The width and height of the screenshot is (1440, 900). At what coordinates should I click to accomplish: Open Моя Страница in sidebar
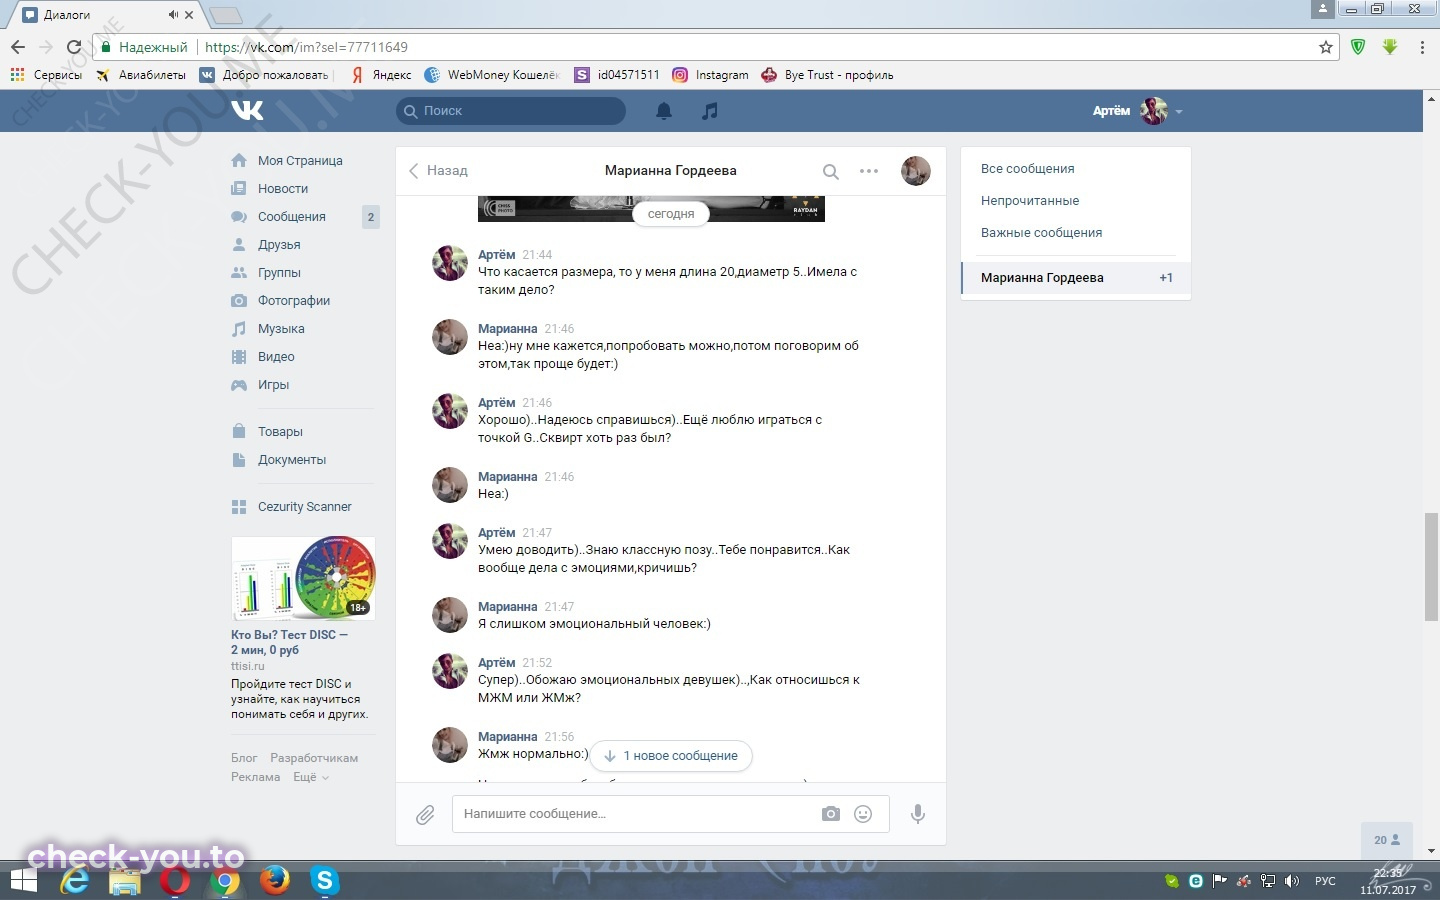coord(299,161)
